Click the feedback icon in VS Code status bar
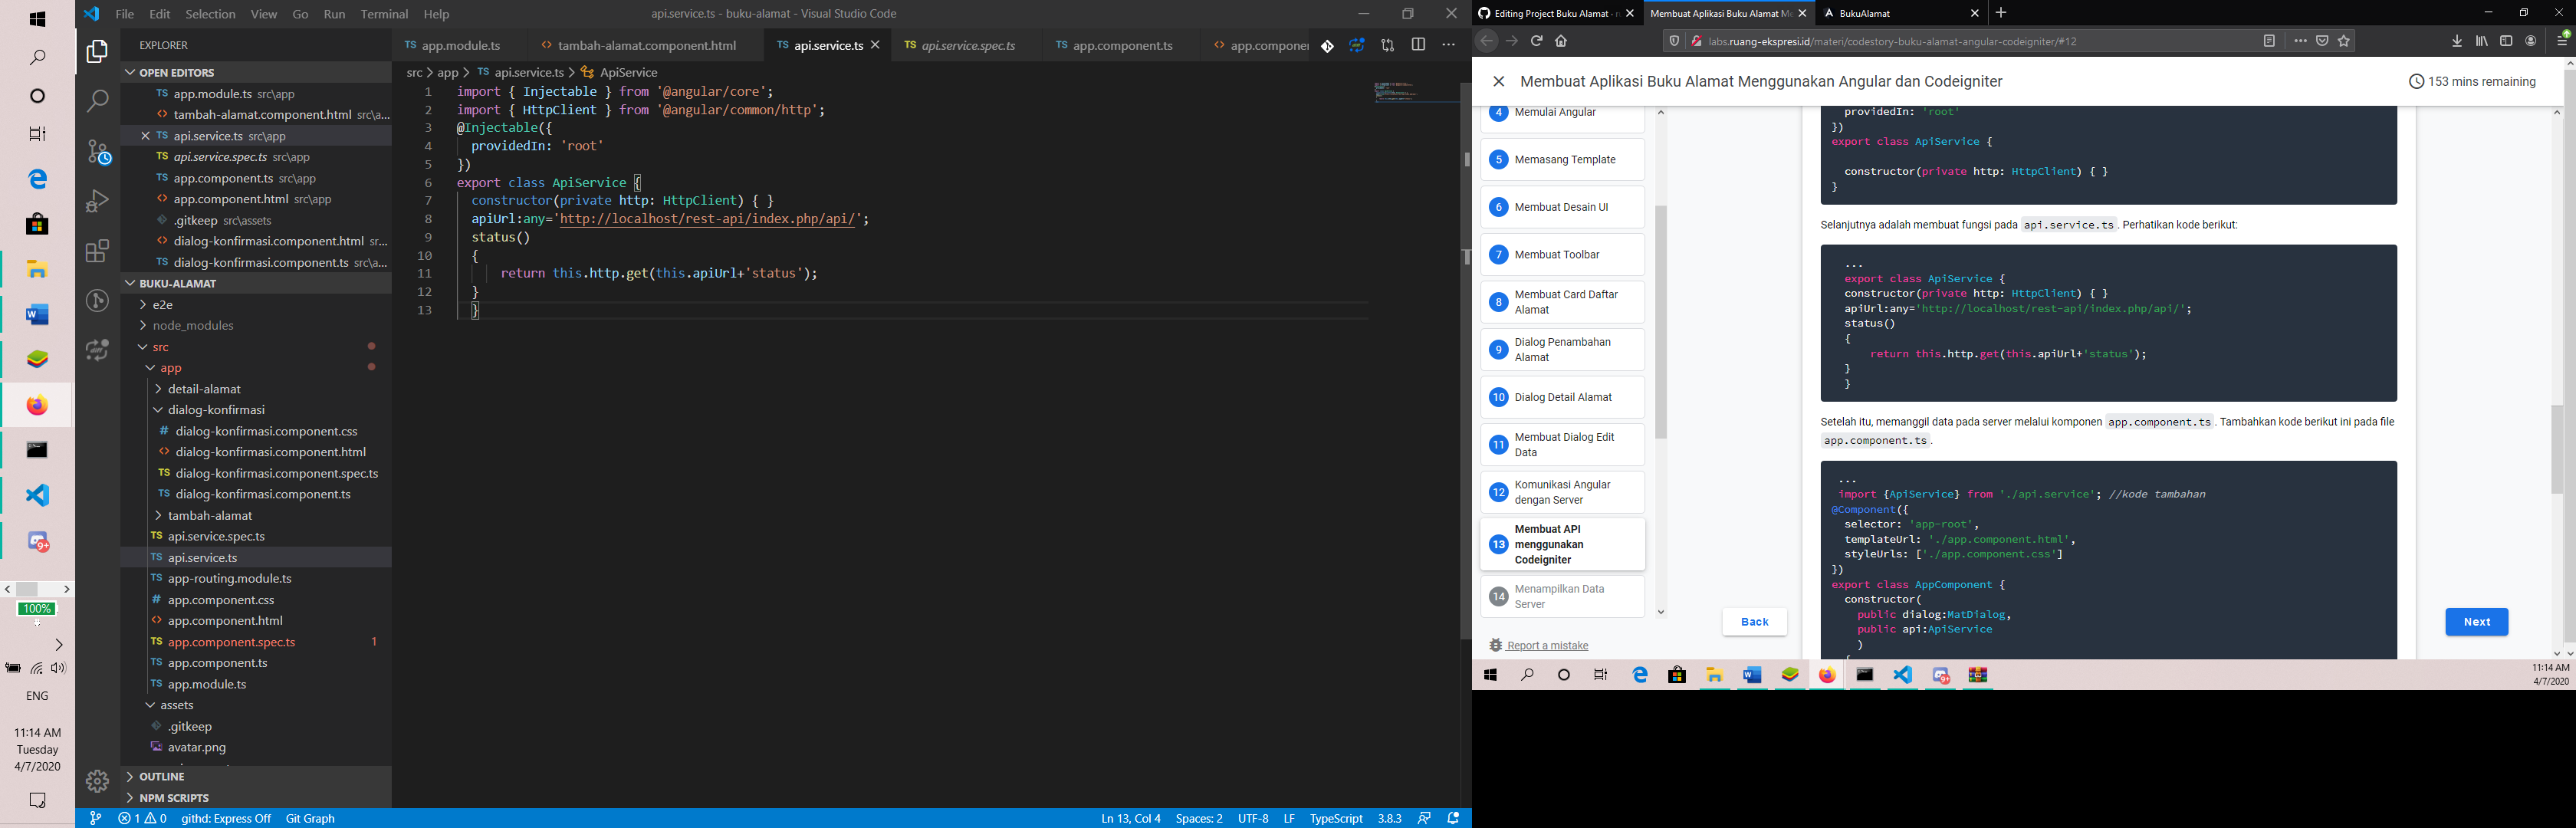 pos(1424,818)
